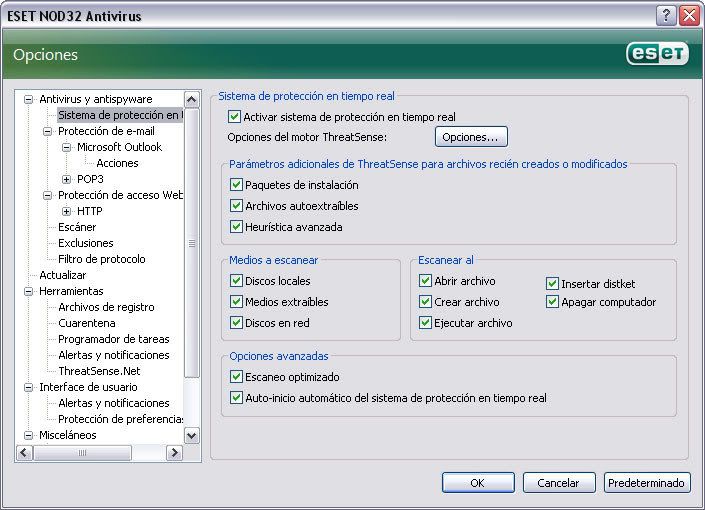Open ThreatSense Opciones... button

471,137
